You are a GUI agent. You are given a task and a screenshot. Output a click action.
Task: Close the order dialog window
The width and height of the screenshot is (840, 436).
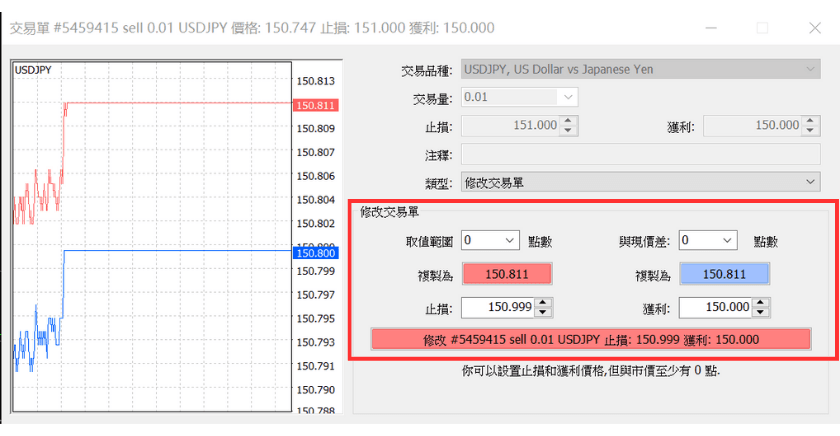tap(814, 28)
